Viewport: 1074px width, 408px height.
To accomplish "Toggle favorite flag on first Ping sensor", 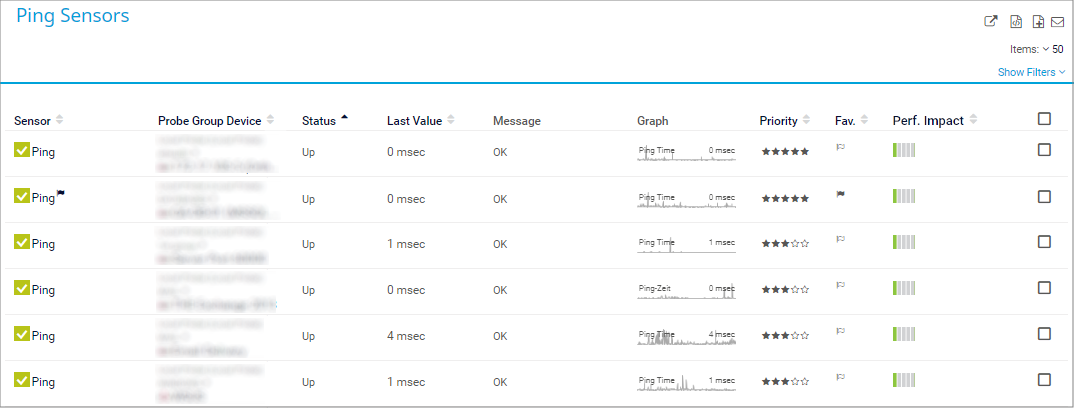I will click(x=841, y=148).
